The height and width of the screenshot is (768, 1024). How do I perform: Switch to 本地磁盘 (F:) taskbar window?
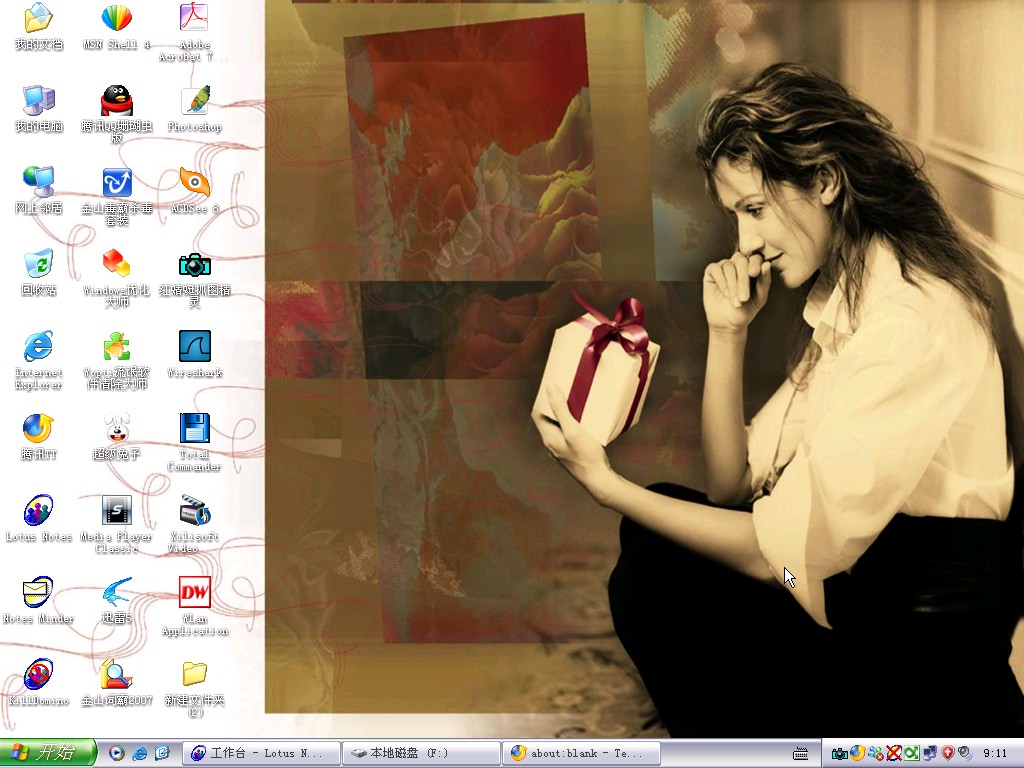point(421,753)
